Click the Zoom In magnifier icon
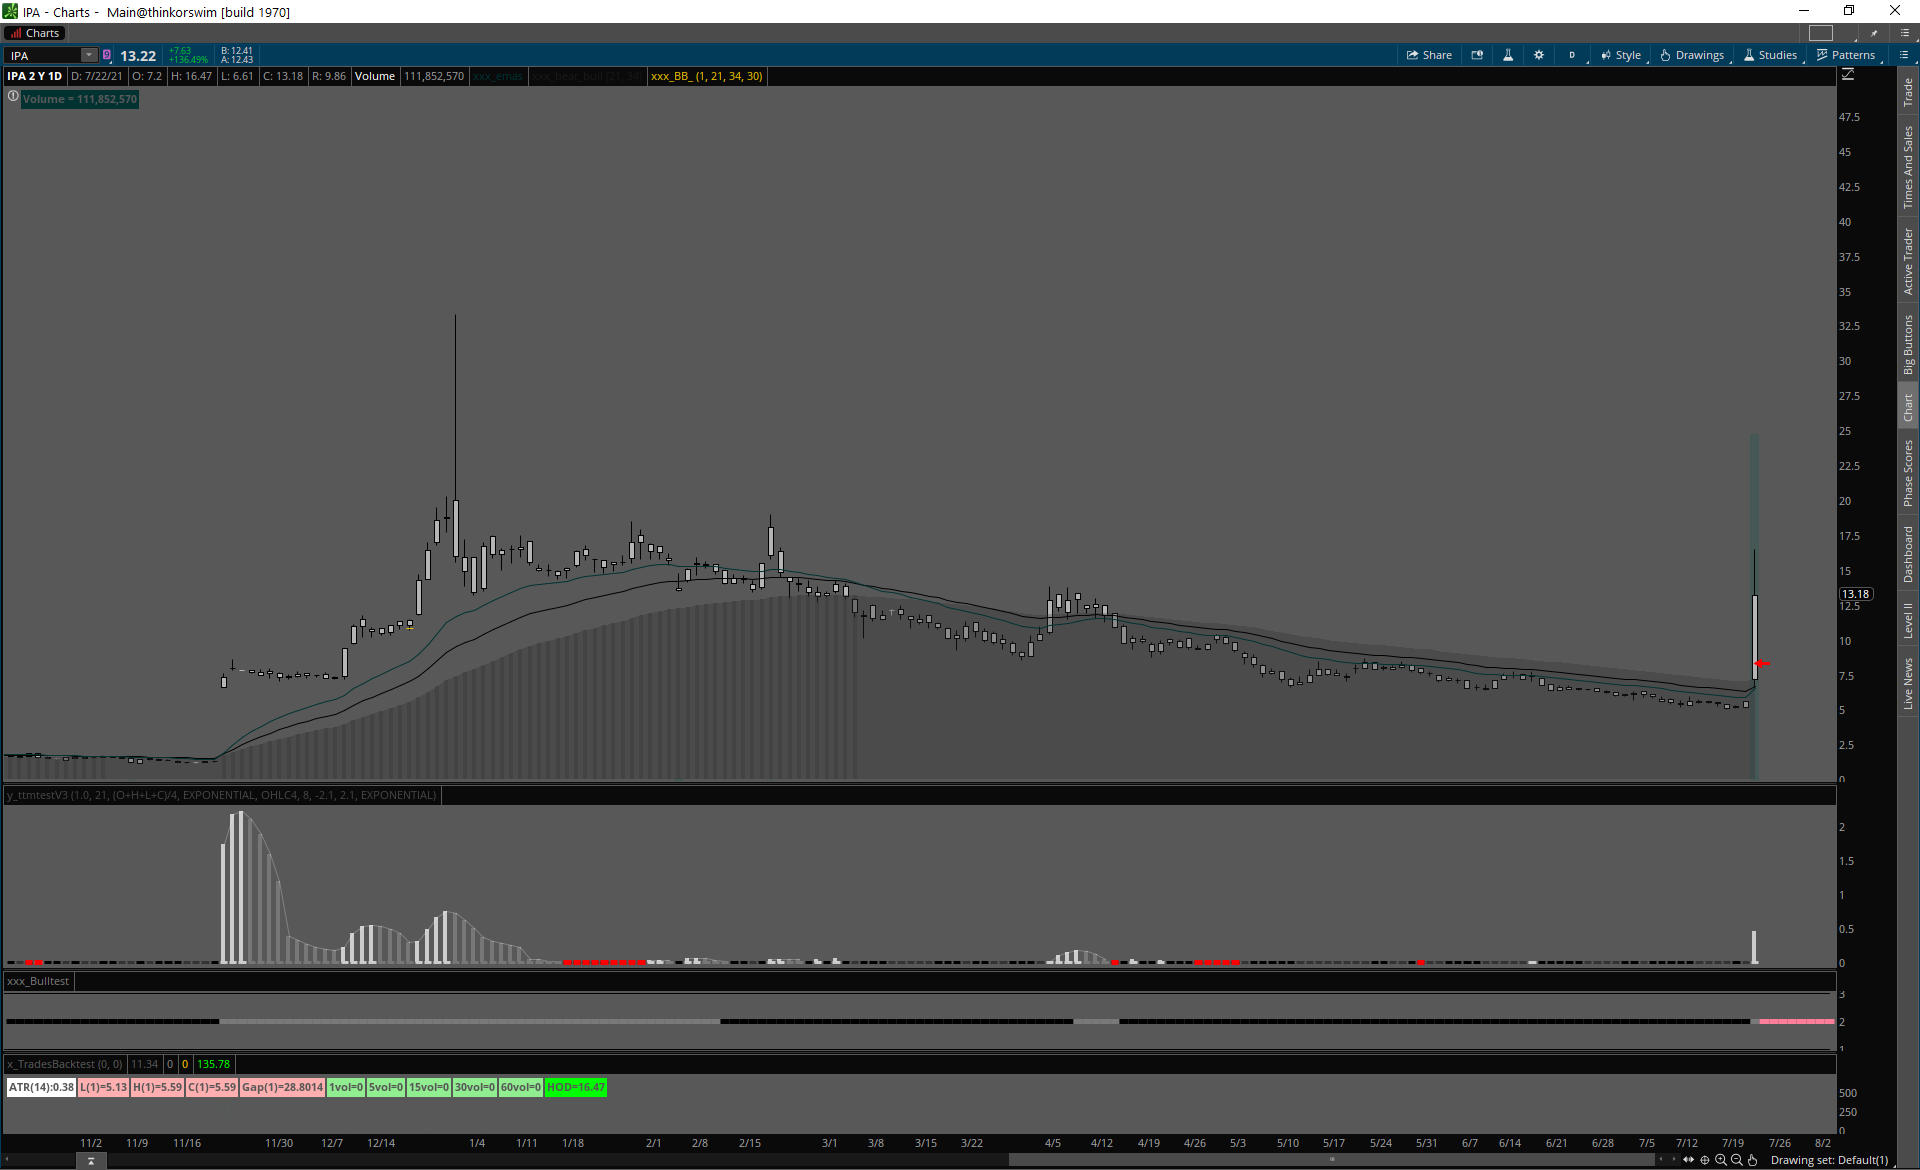The width and height of the screenshot is (1920, 1170). pos(1721,1160)
